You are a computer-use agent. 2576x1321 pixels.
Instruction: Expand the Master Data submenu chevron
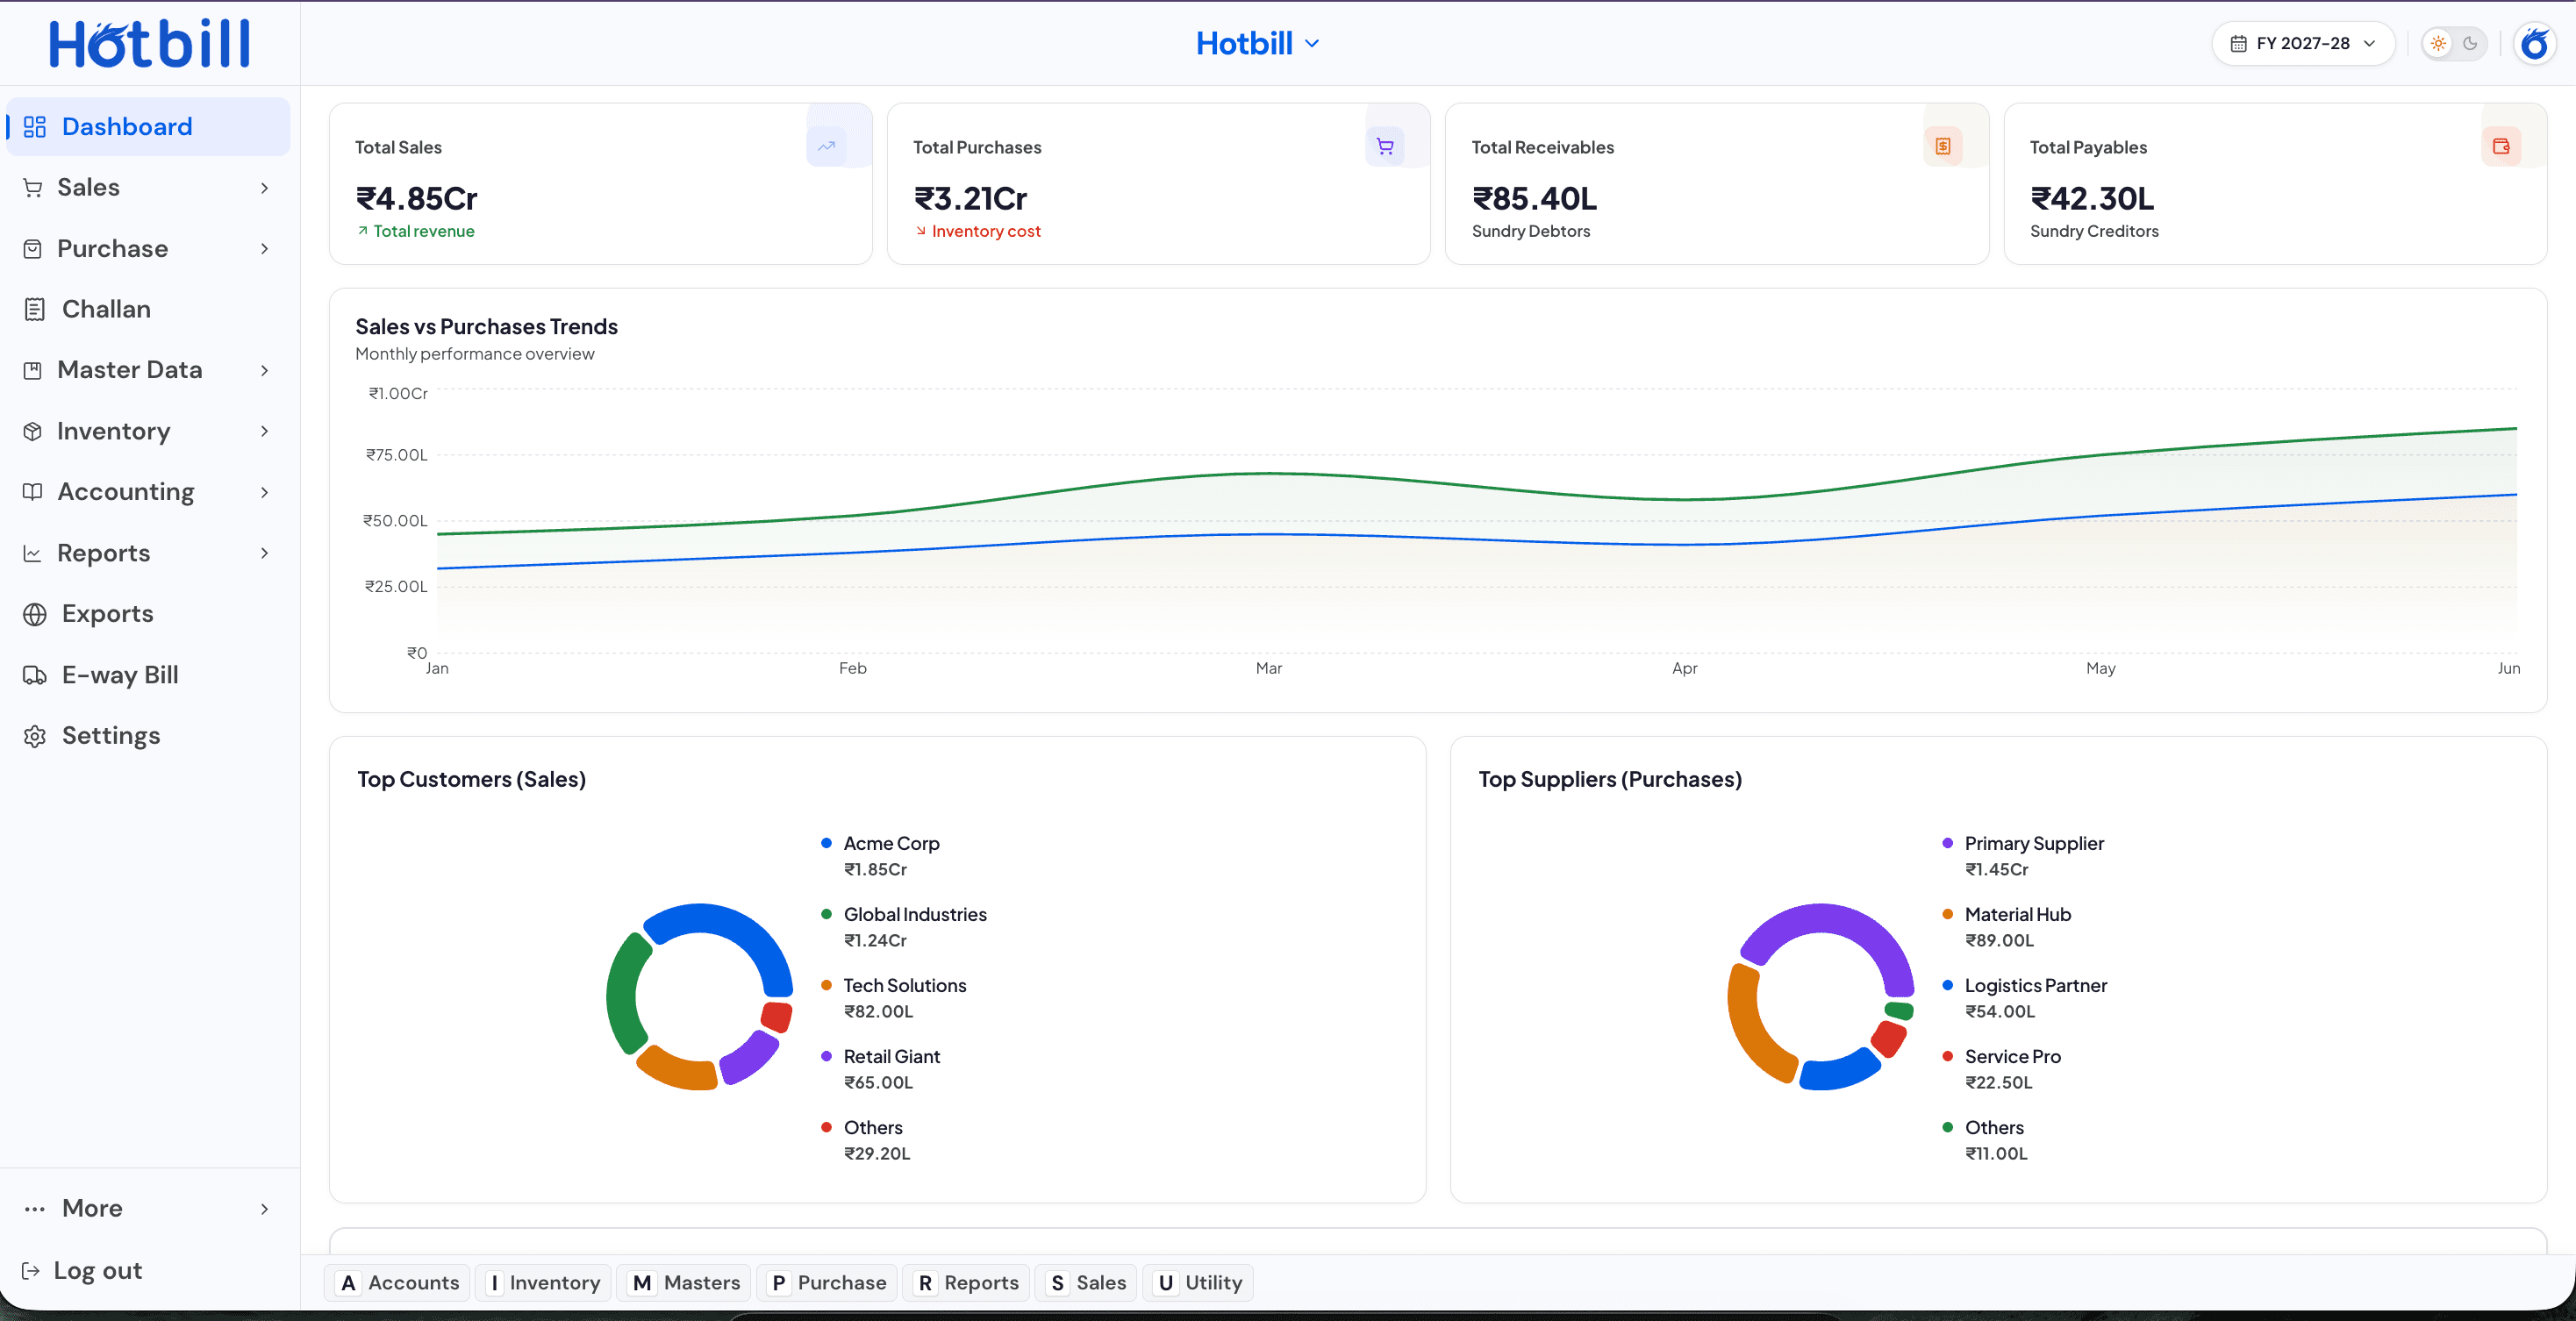coord(265,371)
